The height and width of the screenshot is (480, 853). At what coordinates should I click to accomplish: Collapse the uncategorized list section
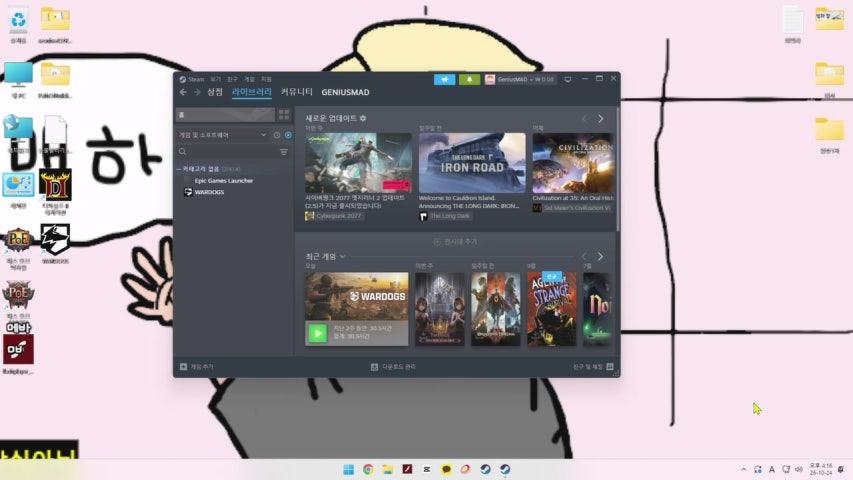tap(180, 169)
